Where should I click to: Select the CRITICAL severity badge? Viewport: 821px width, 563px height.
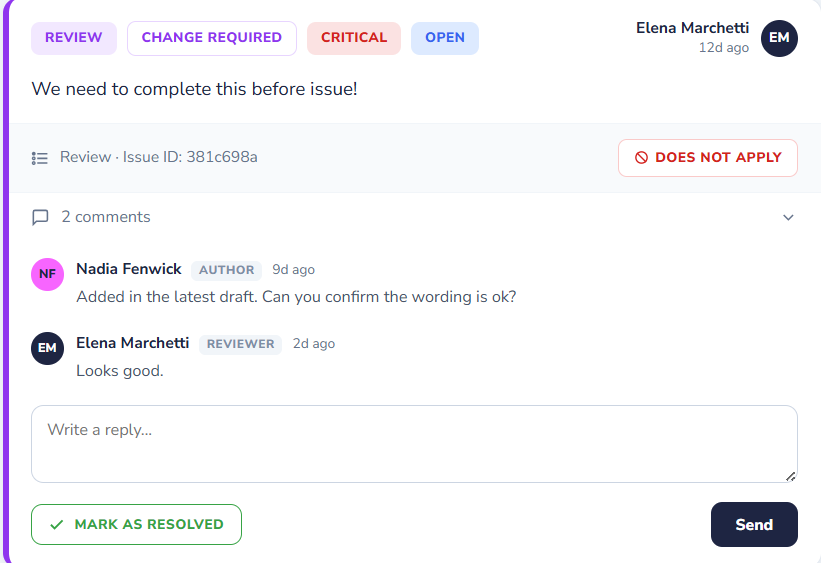pyautogui.click(x=354, y=38)
